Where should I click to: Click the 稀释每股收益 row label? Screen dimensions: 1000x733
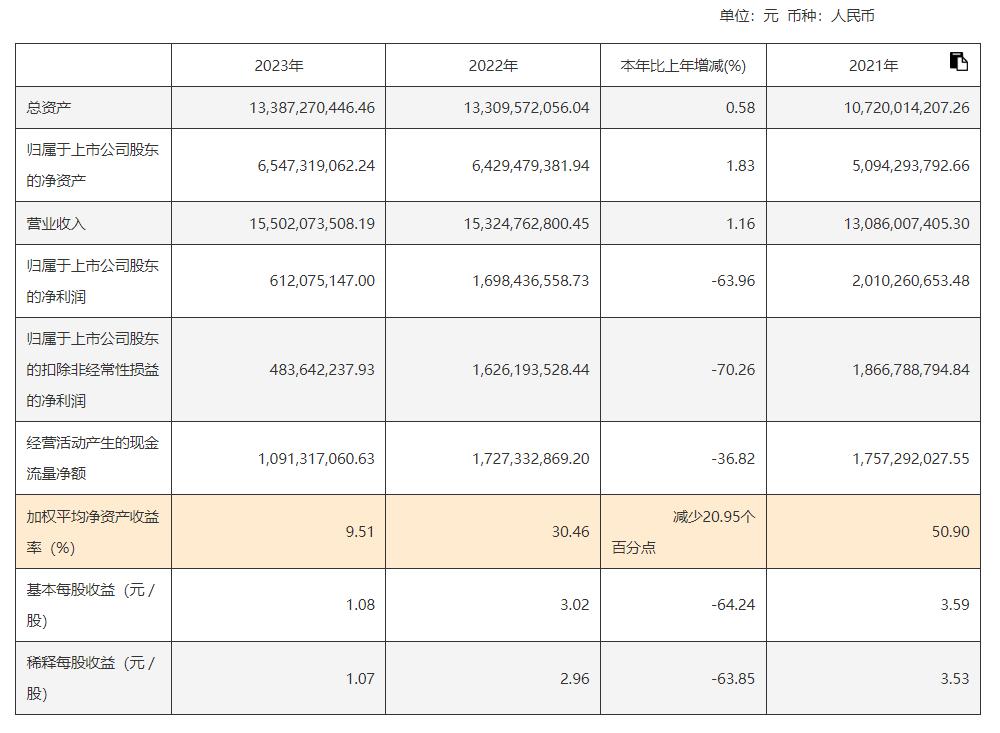[93, 677]
